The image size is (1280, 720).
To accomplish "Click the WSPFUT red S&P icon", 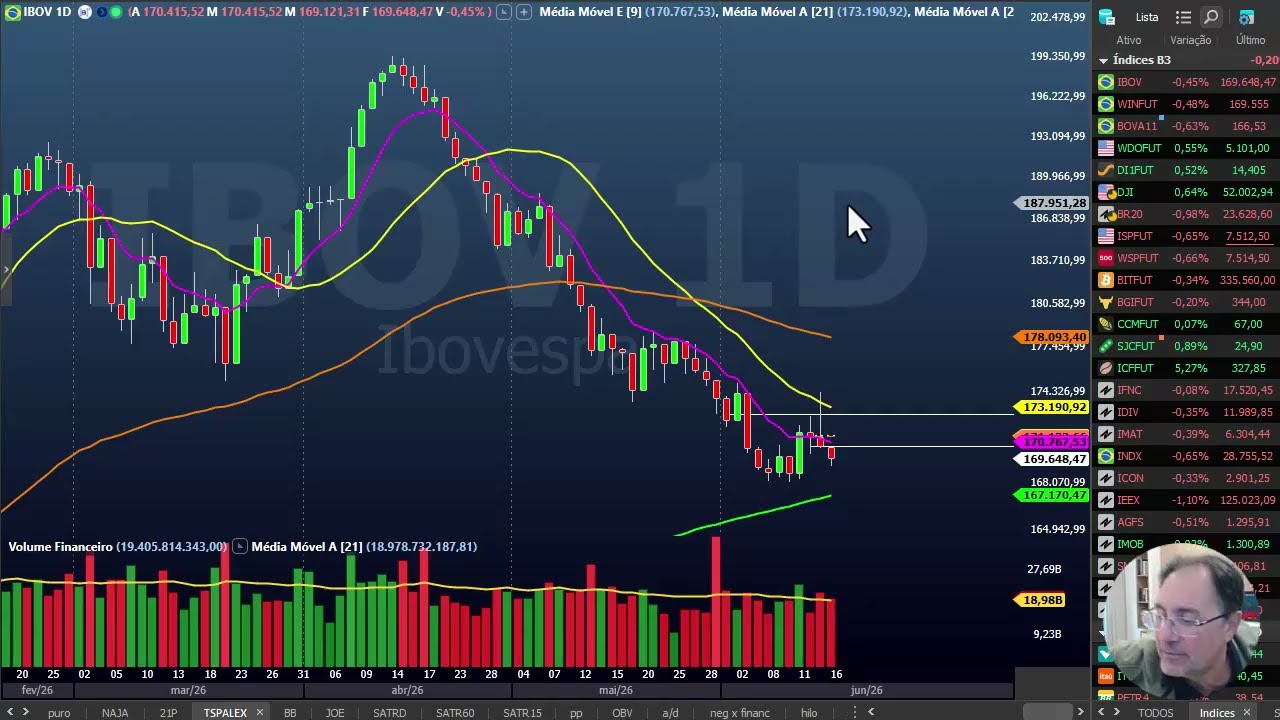I will pyautogui.click(x=1106, y=258).
